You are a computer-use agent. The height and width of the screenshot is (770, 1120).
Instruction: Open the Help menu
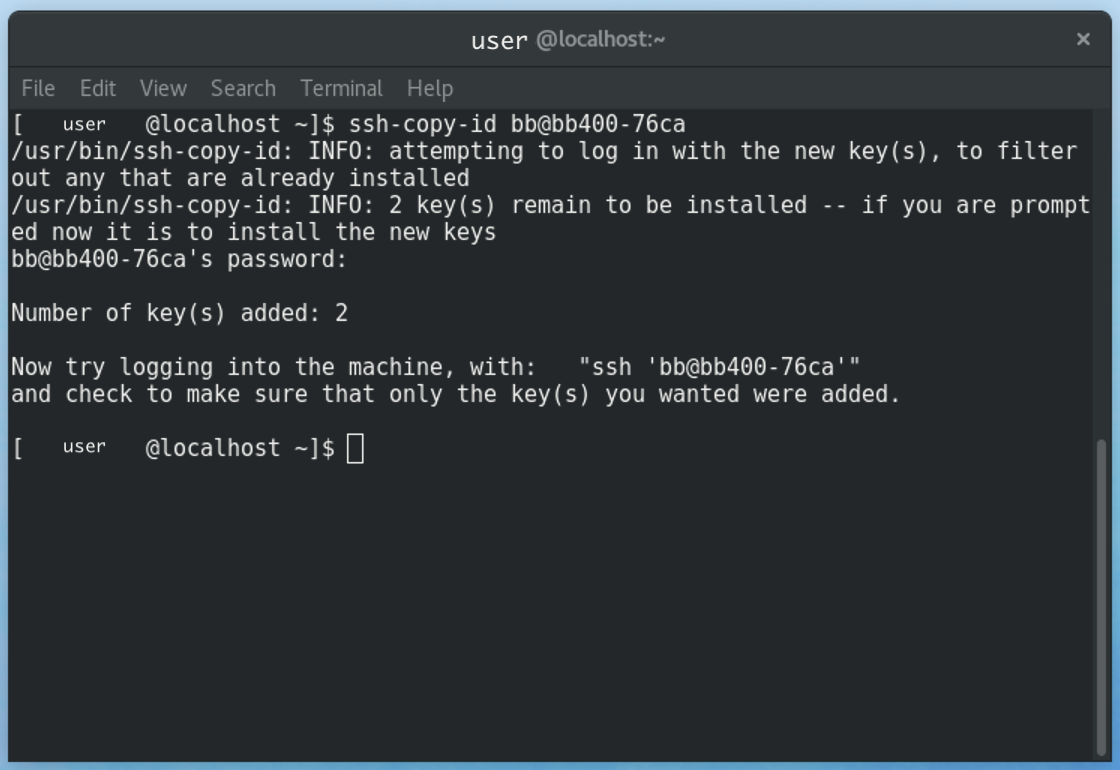[430, 88]
